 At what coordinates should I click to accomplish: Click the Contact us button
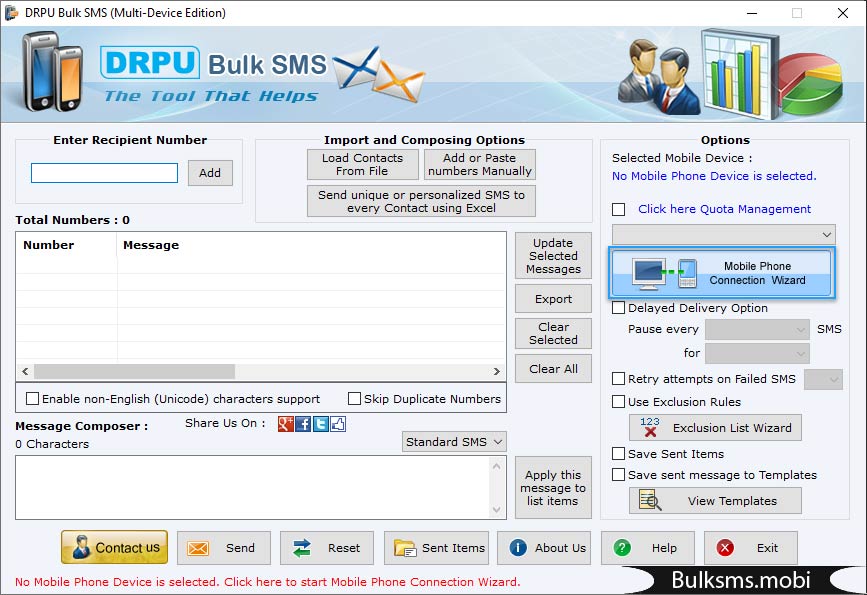click(114, 547)
